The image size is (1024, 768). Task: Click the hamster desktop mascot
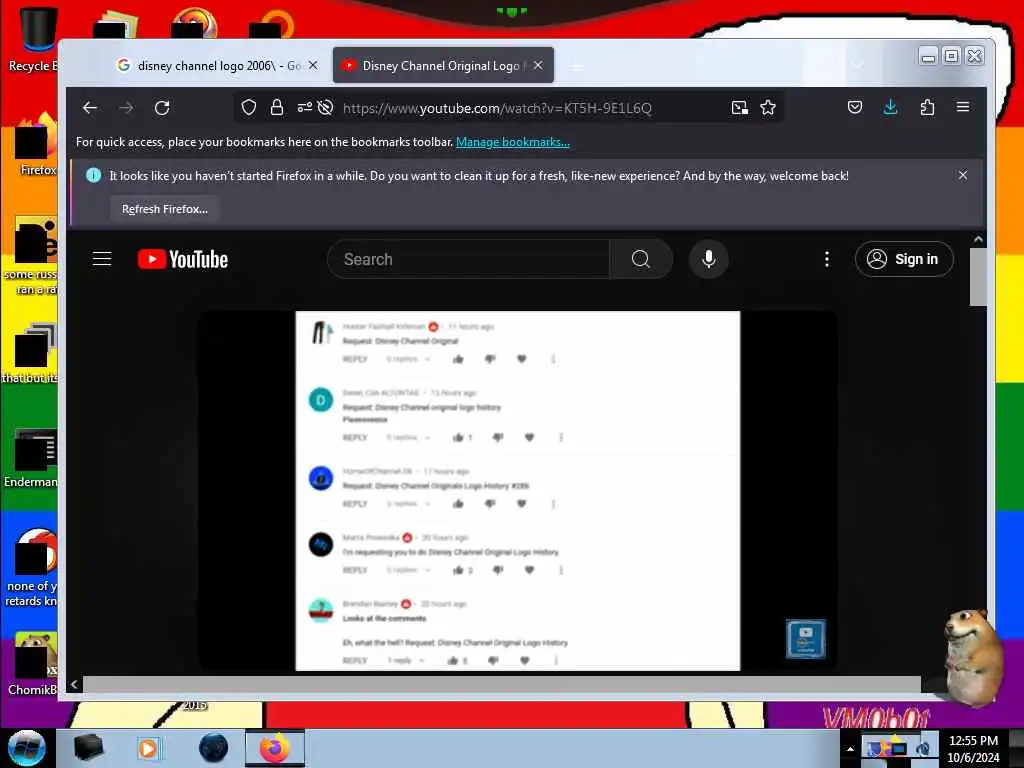(972, 656)
